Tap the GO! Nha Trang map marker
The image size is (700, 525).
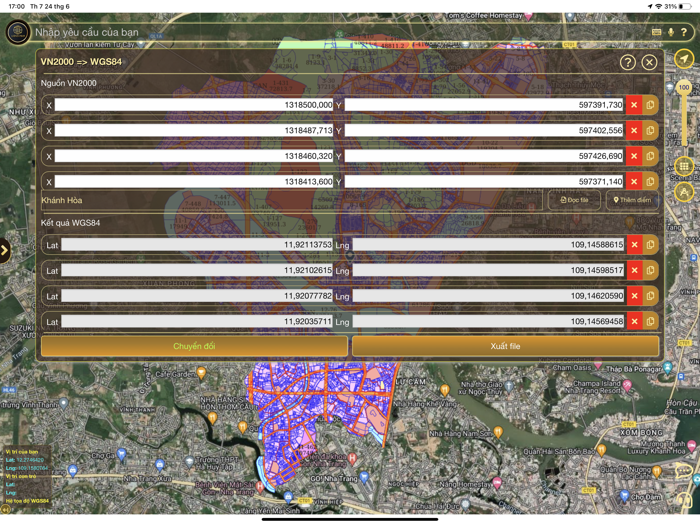pos(364,477)
